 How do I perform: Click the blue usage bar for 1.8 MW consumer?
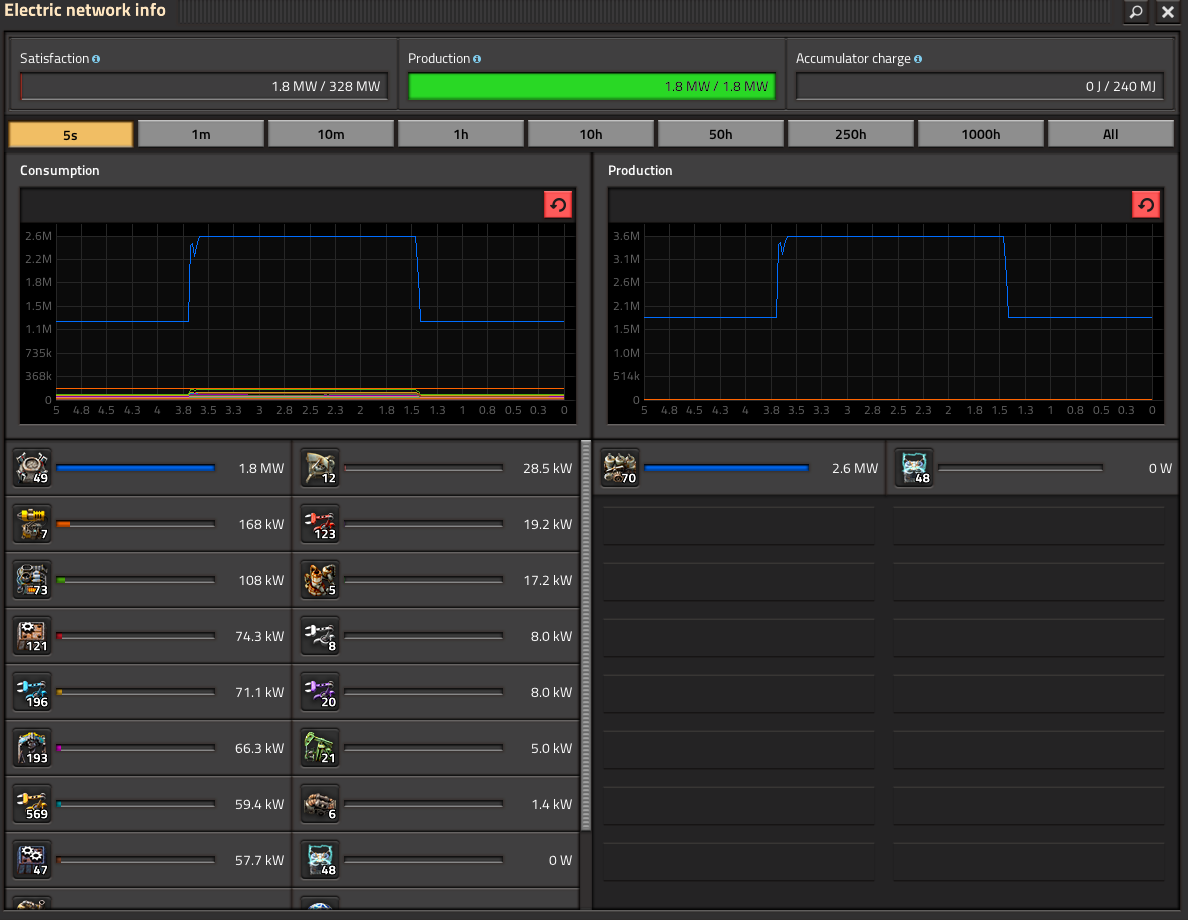(x=136, y=468)
